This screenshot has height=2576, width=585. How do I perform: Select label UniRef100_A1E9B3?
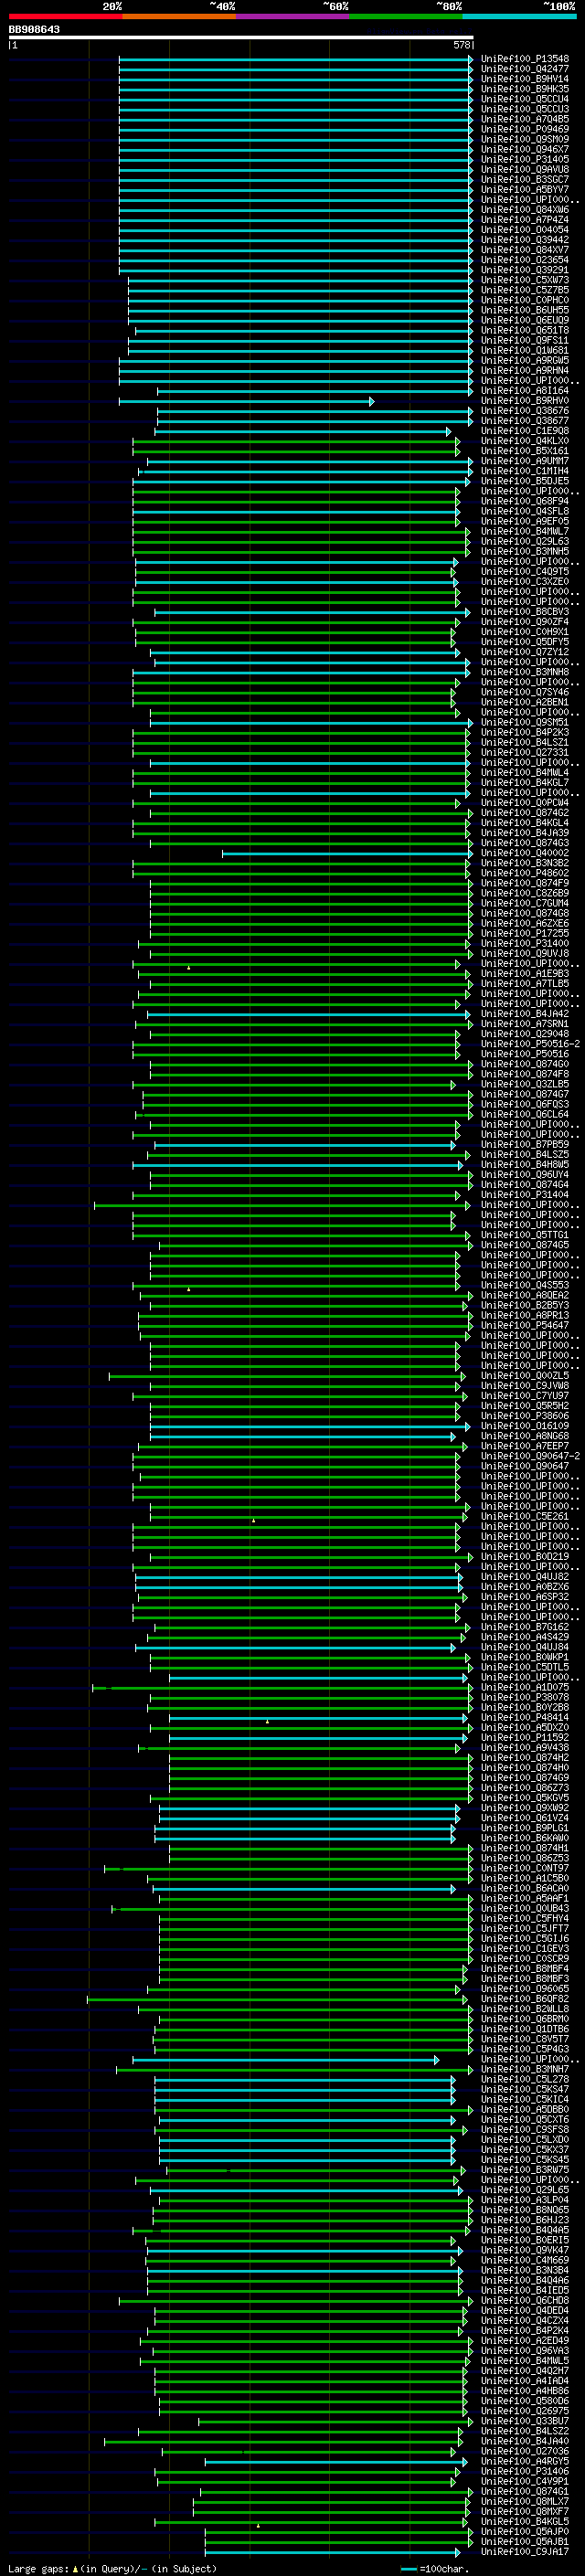pyautogui.click(x=525, y=974)
